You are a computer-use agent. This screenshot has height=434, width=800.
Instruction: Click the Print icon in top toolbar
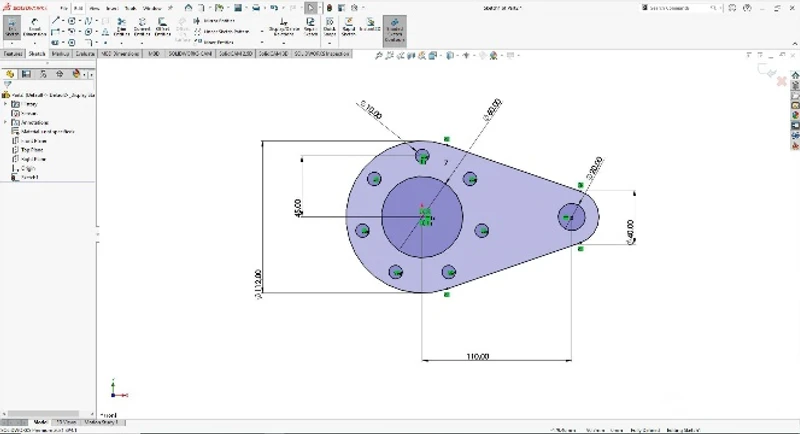(256, 8)
